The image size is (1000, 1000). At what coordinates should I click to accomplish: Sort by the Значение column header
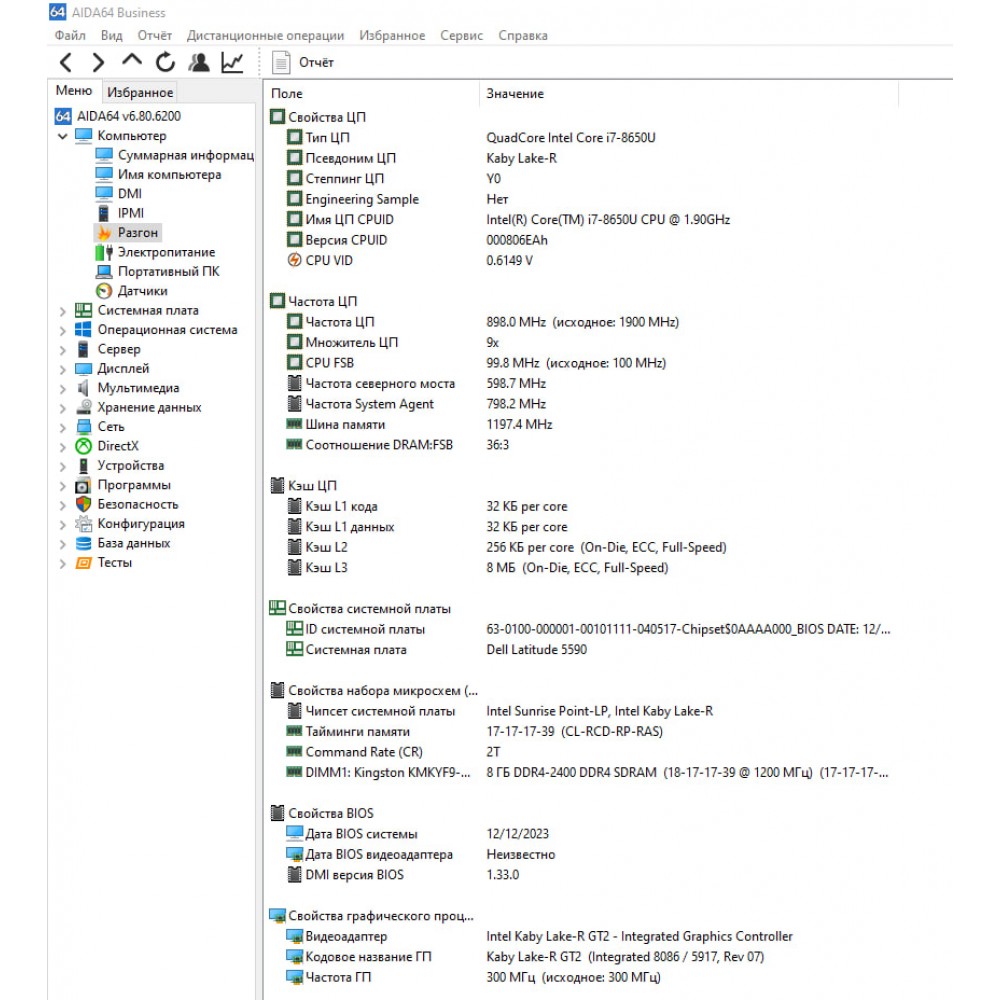688,94
